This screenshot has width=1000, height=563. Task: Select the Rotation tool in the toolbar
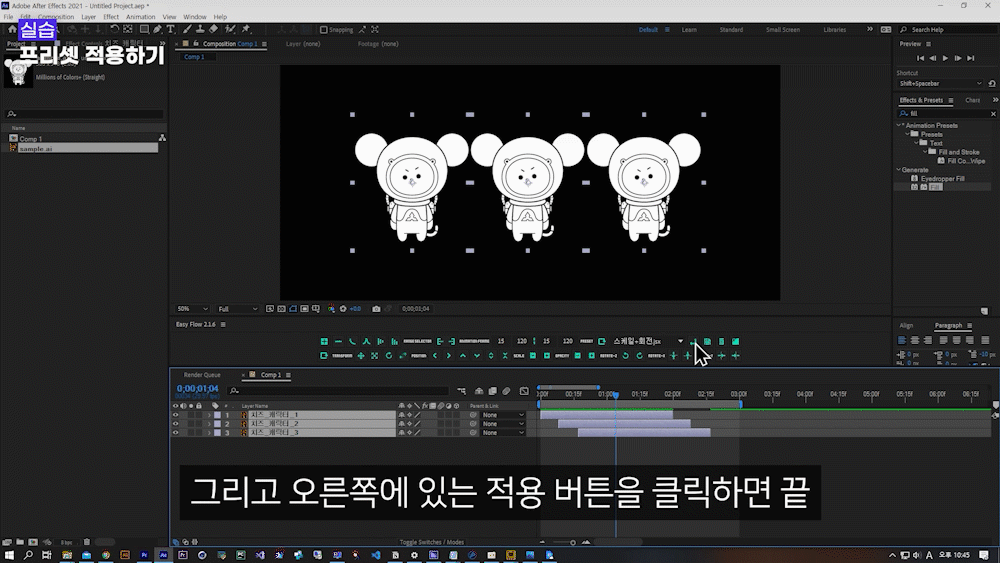114,29
